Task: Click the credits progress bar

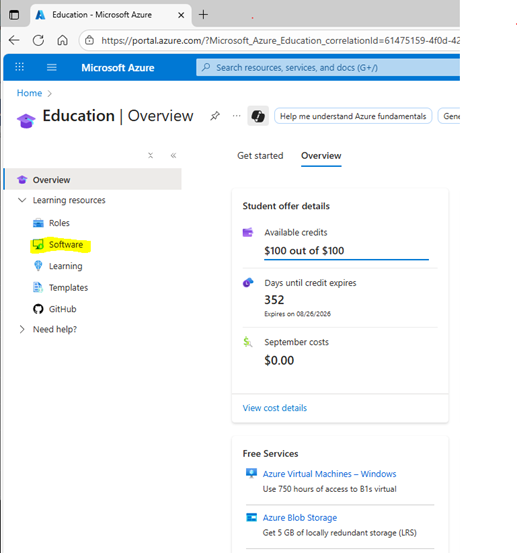Action: tap(346, 260)
